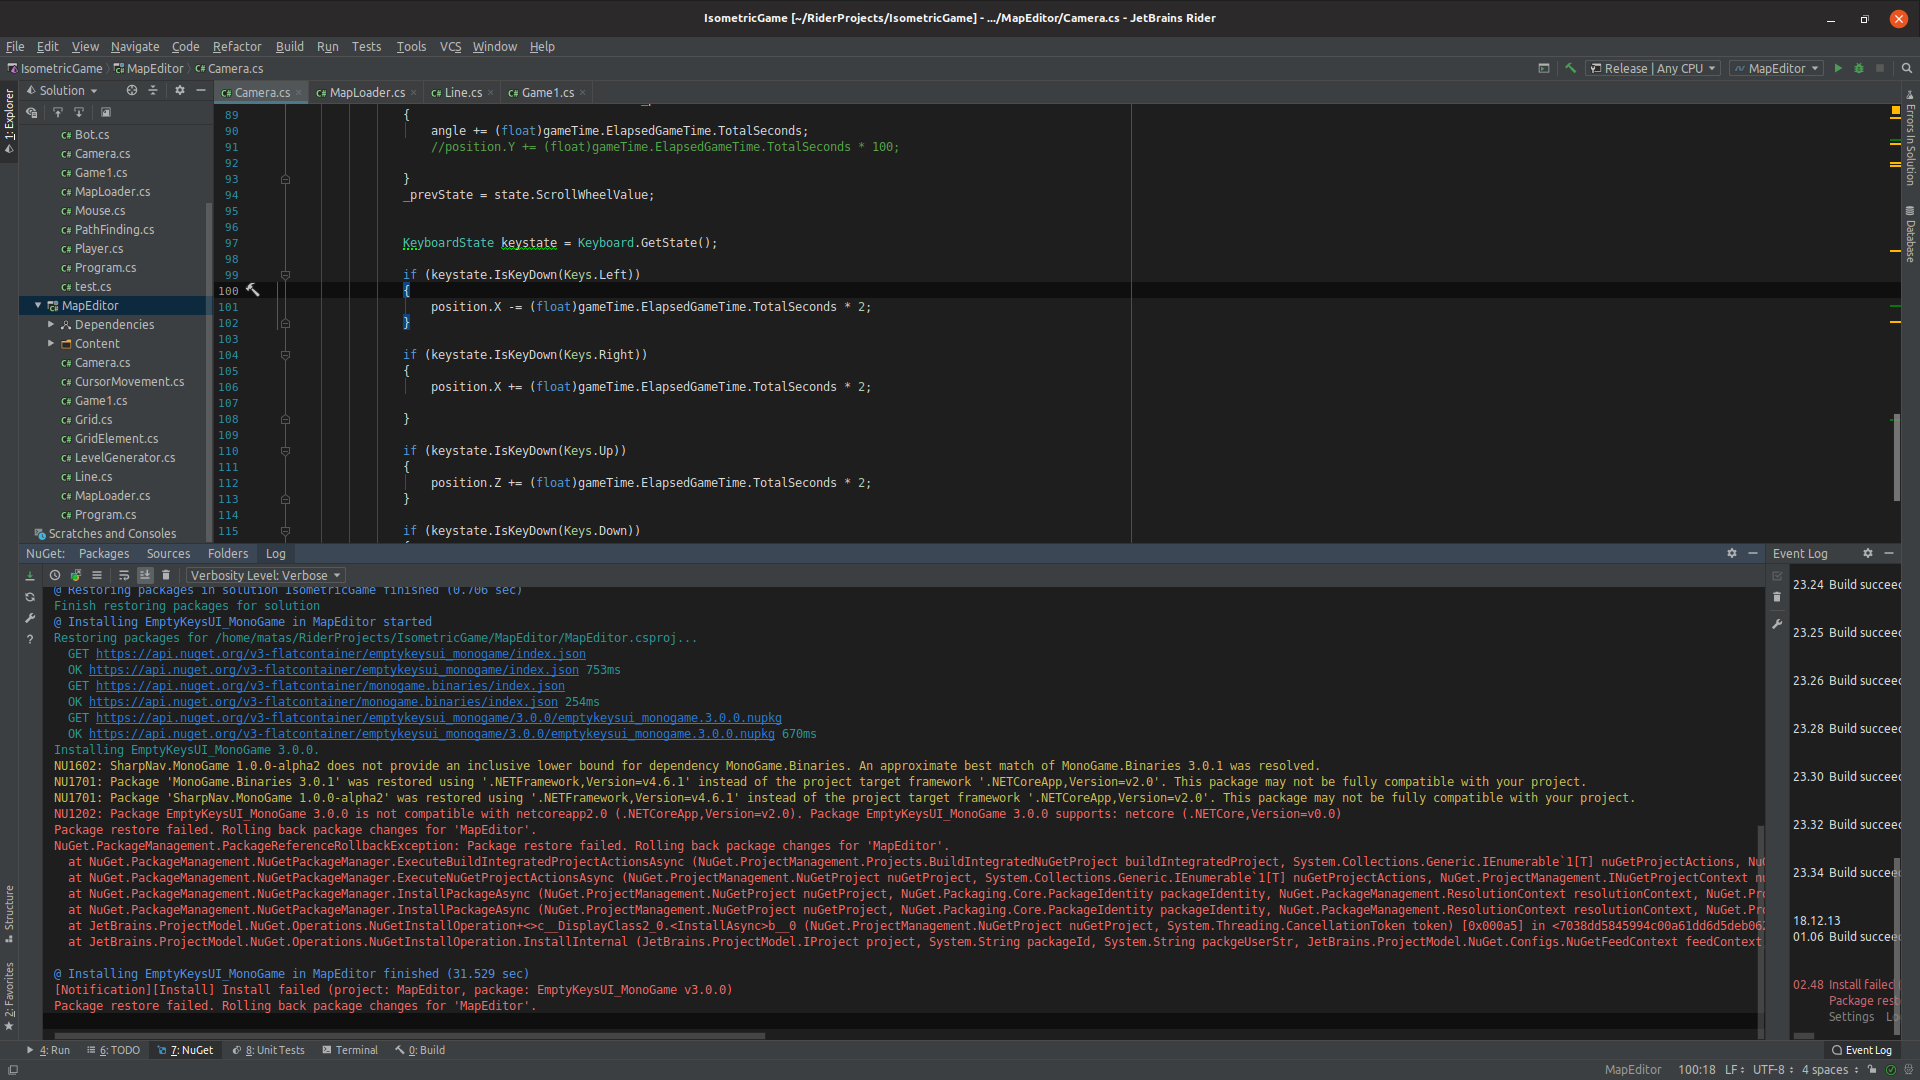This screenshot has height=1080, width=1920.
Task: Build solution with the hammer icon
Action: [1570, 68]
